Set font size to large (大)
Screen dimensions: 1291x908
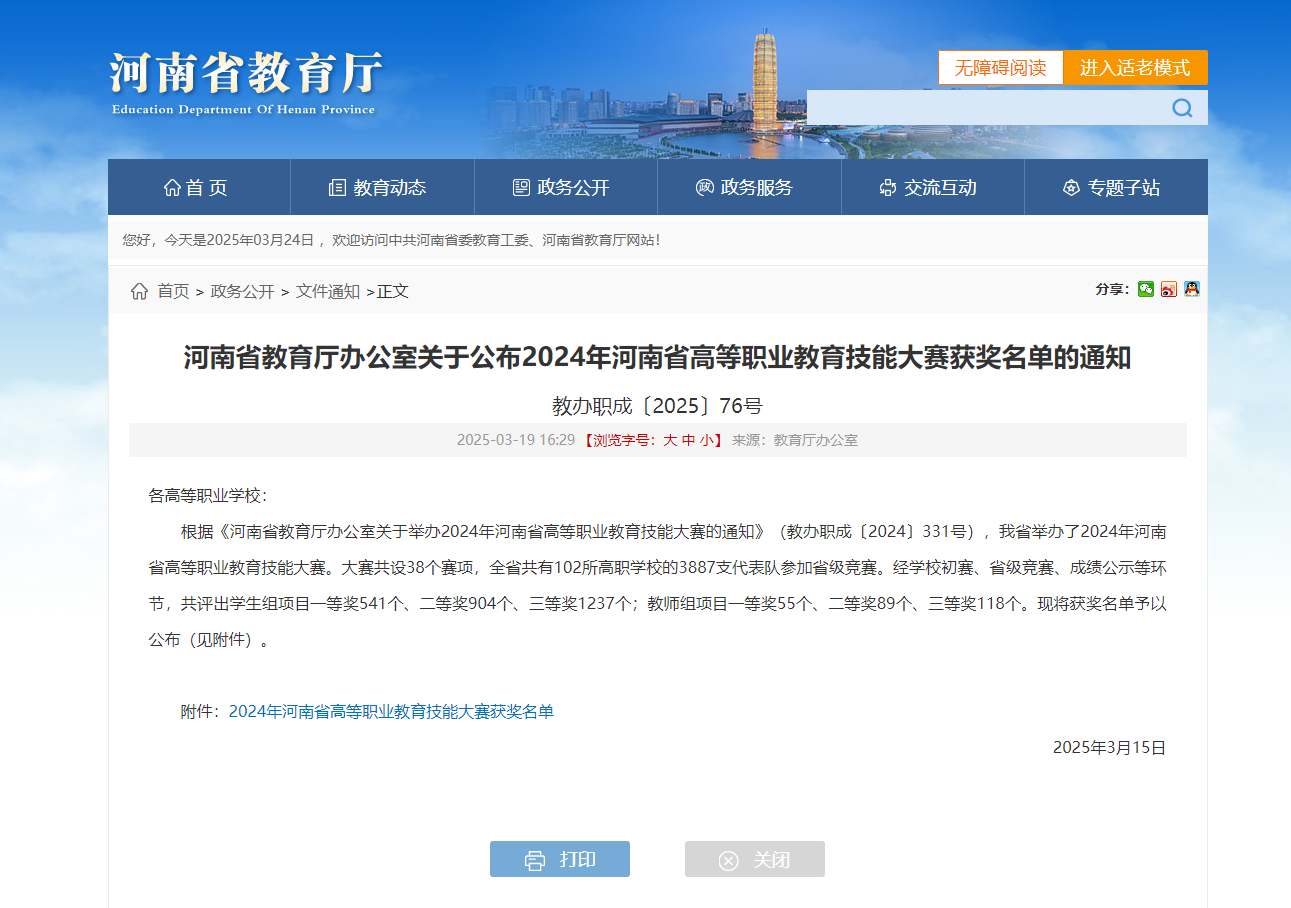[x=670, y=440]
